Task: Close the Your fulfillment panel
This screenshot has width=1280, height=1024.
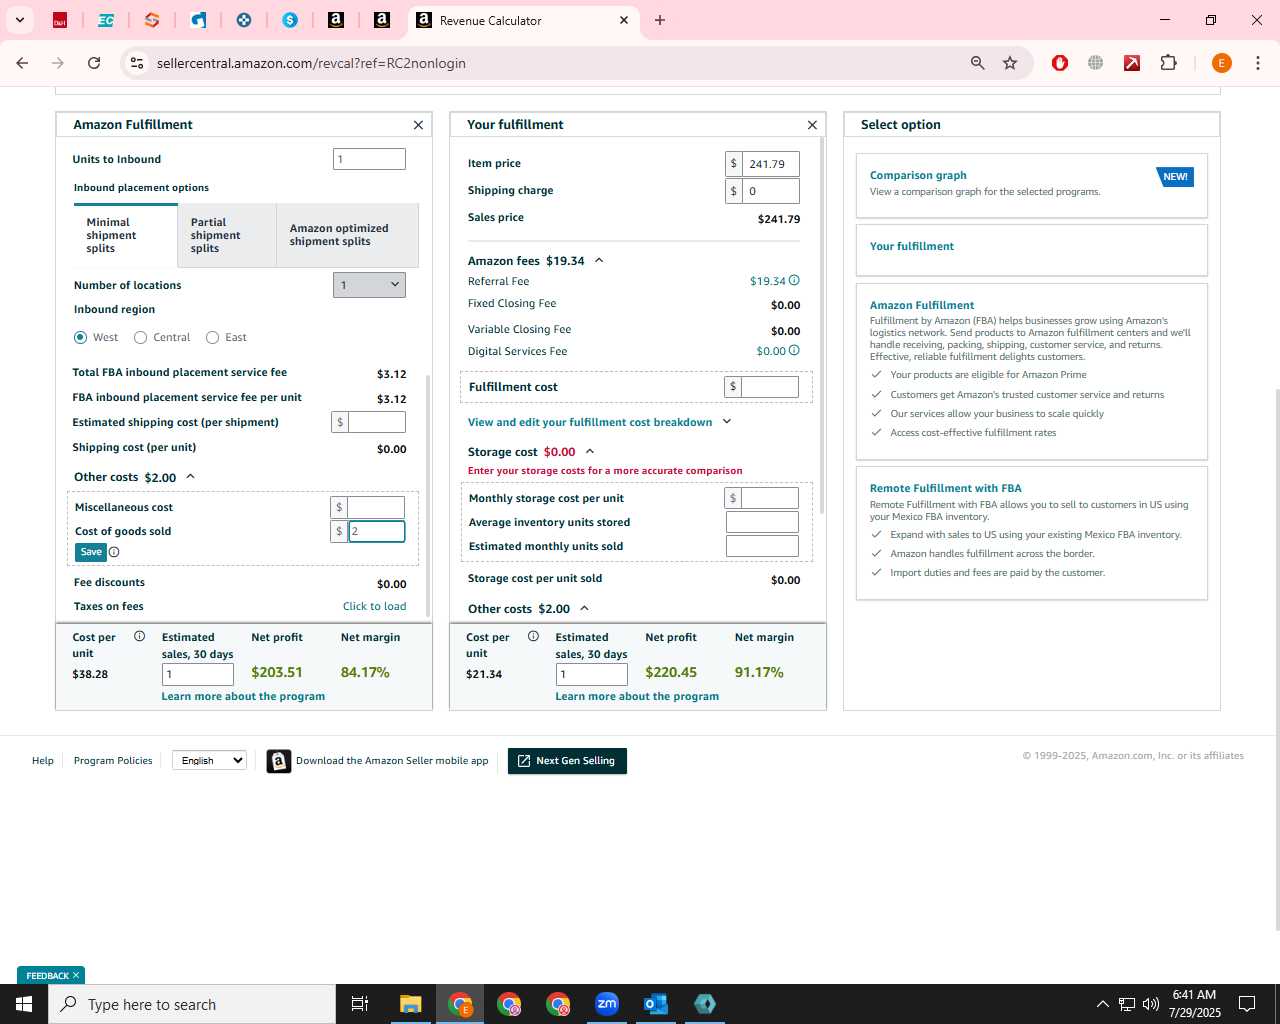Action: point(812,125)
